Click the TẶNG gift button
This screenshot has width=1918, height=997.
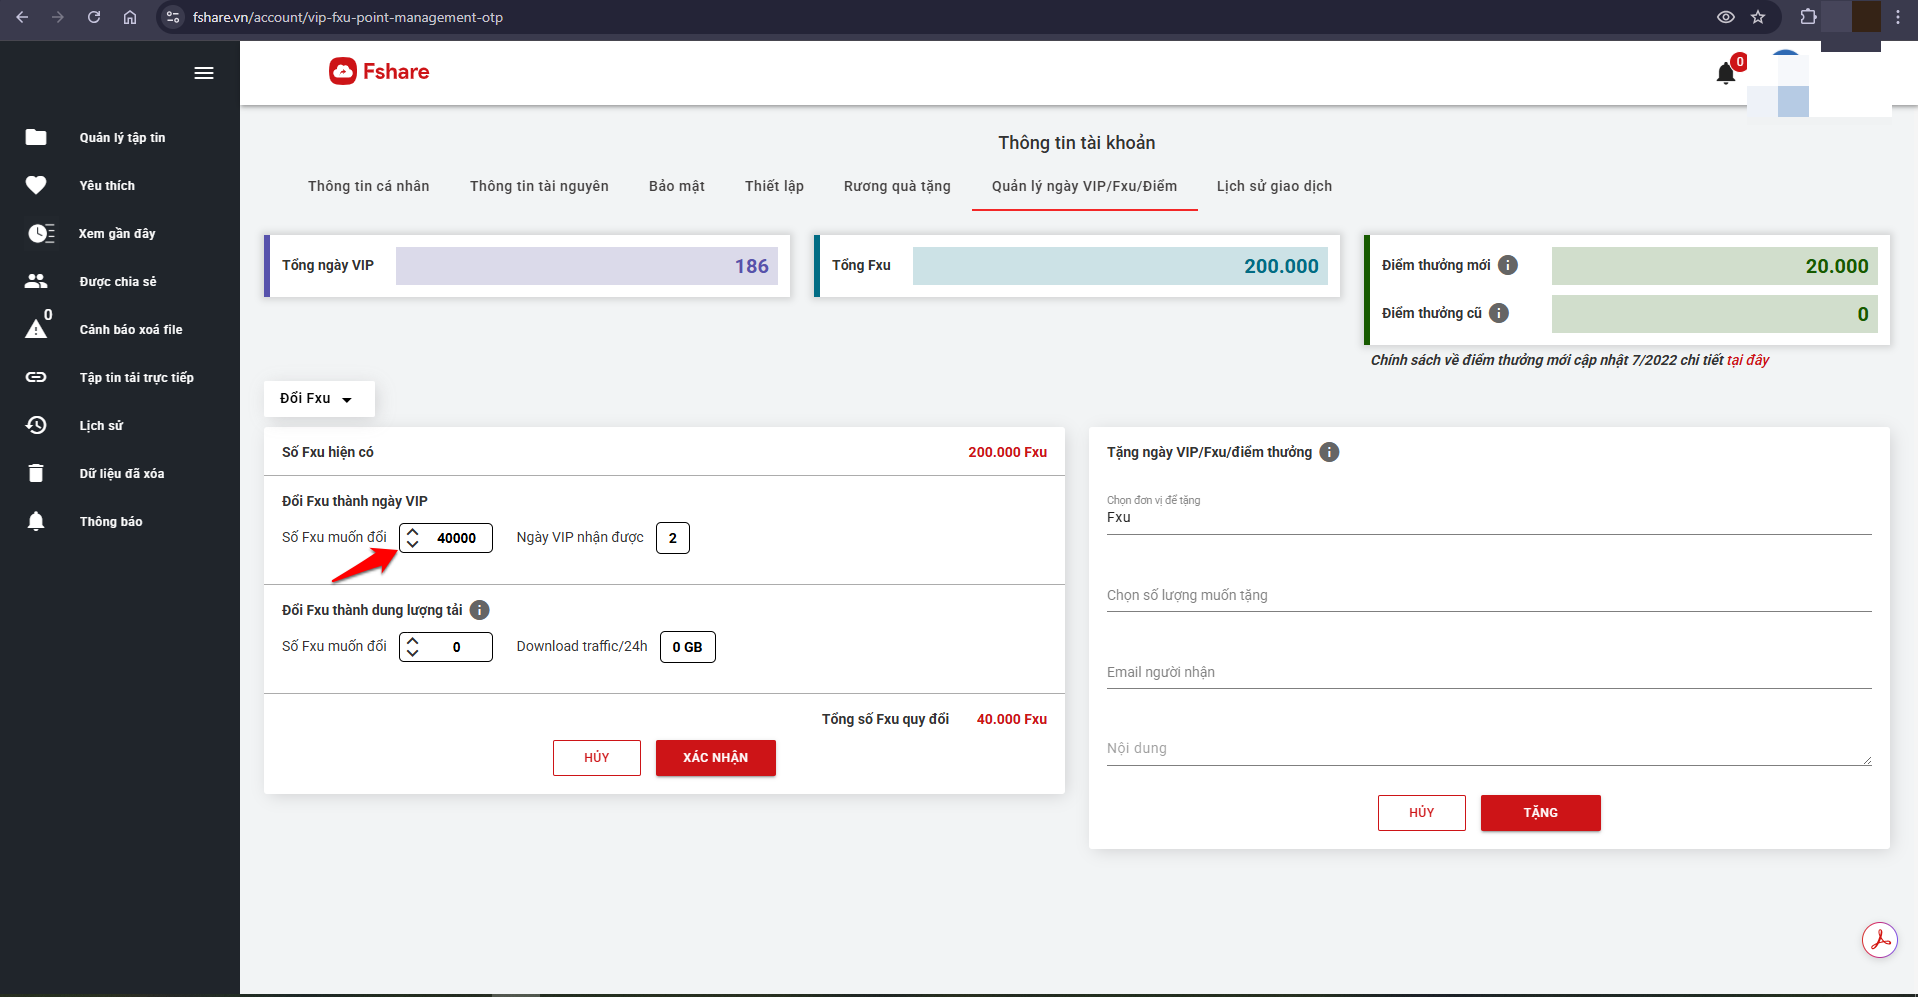(1540, 813)
